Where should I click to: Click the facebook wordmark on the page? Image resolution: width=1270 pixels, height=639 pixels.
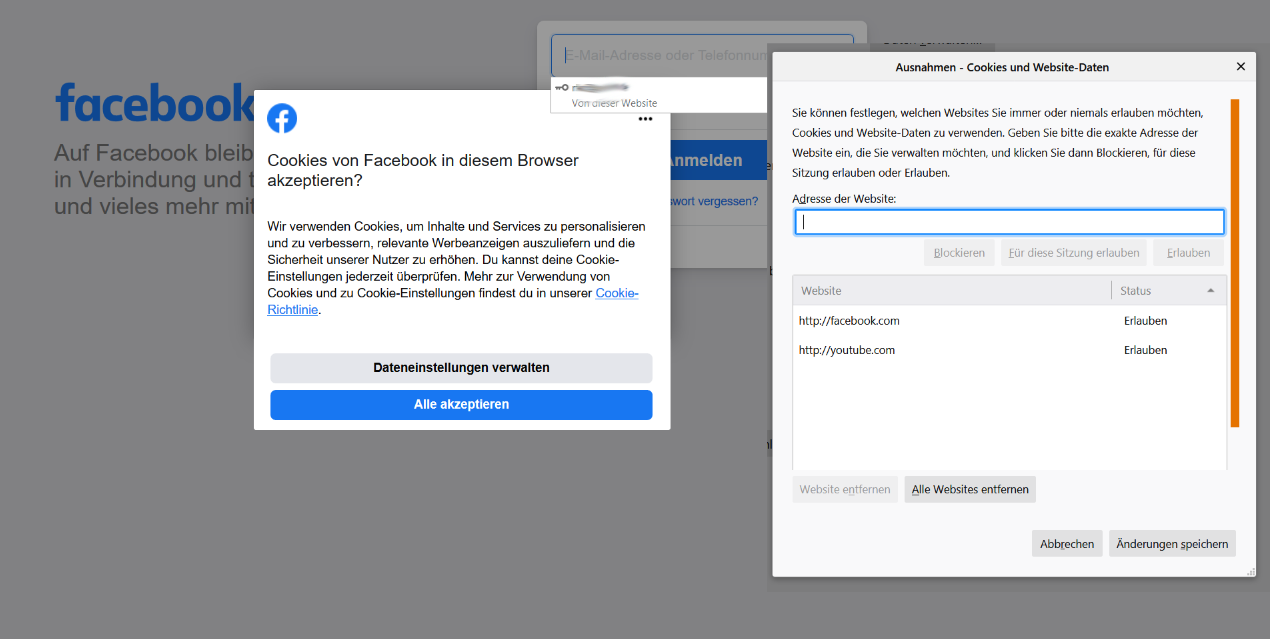coord(155,103)
